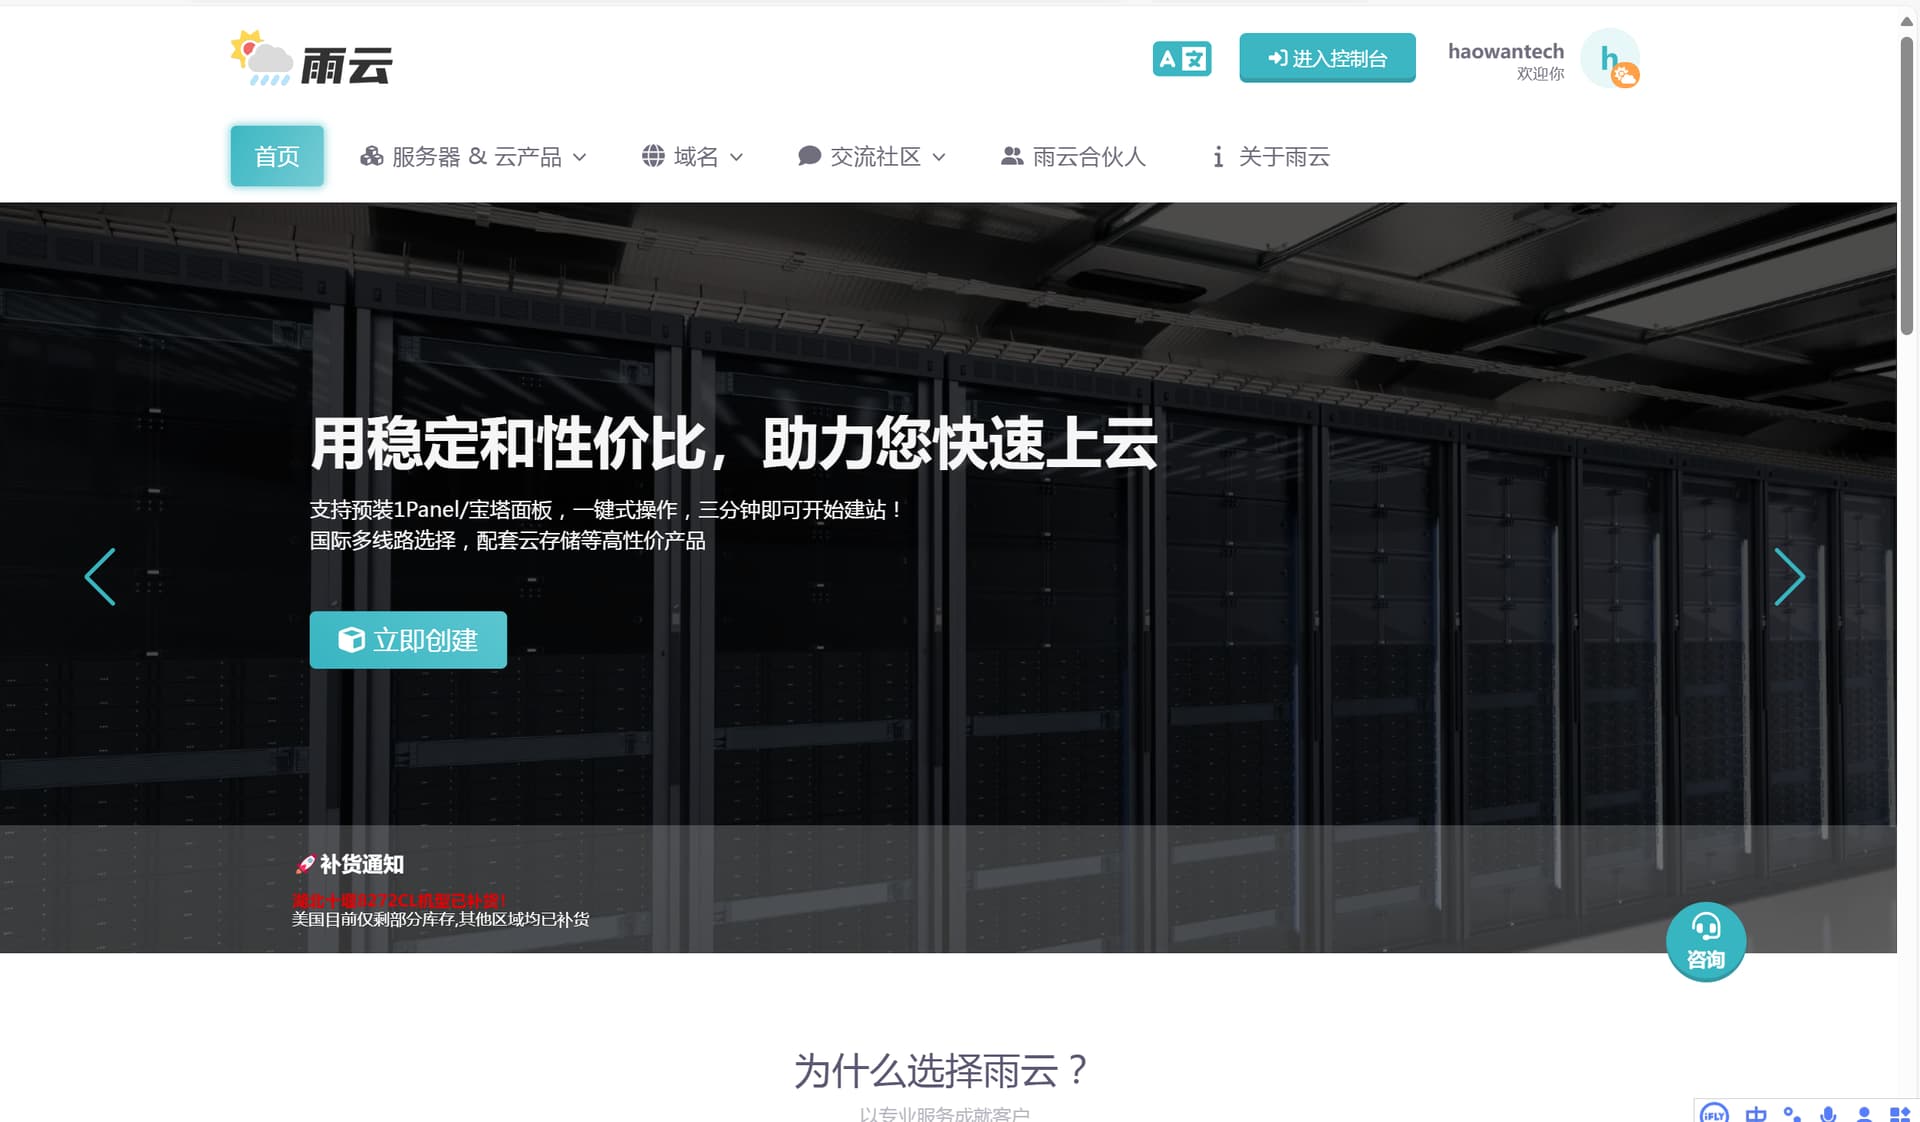Expand the 域名 dropdown menu

(x=692, y=157)
